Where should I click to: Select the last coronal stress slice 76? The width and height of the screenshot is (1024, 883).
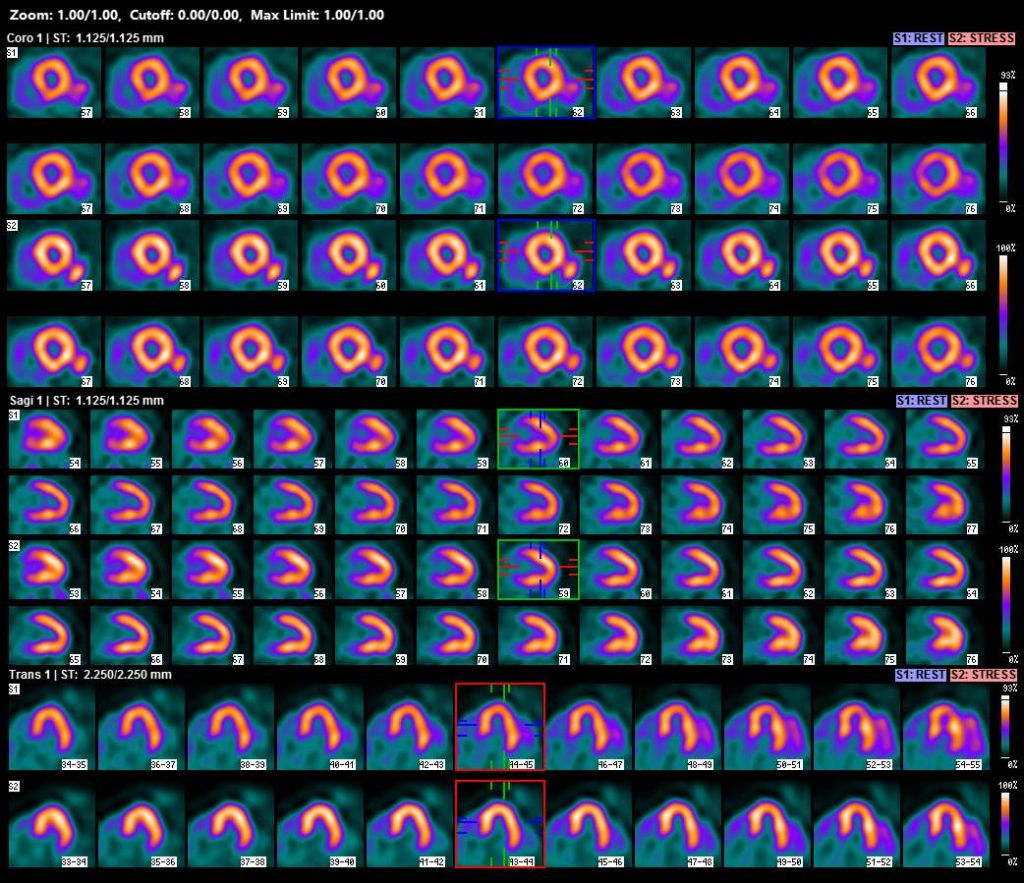936,351
